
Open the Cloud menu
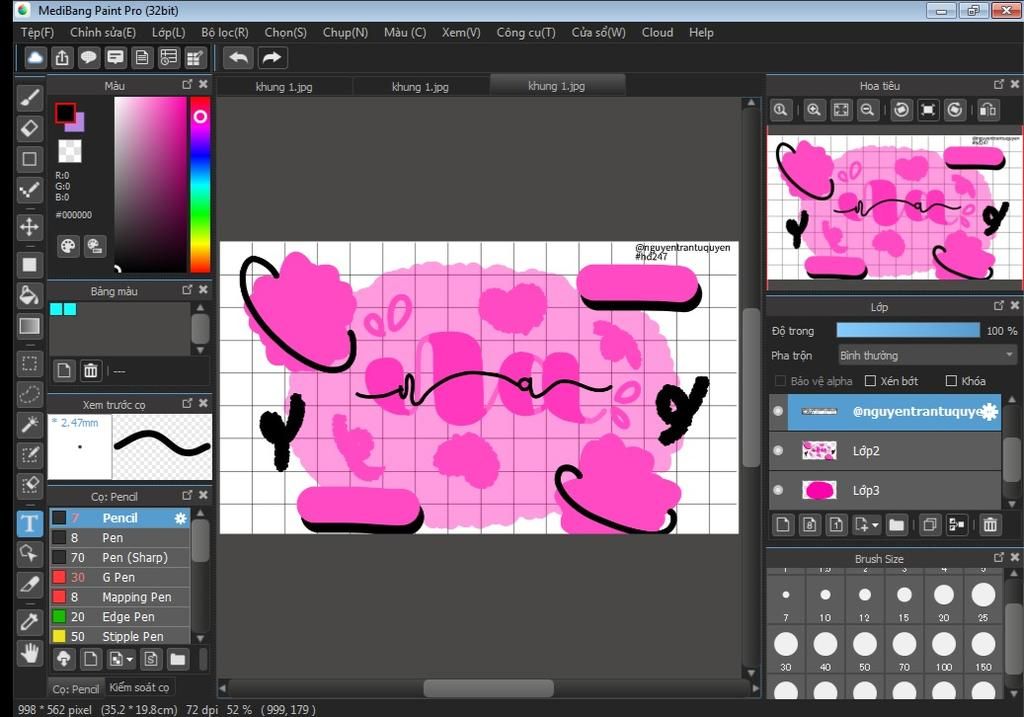pos(657,32)
